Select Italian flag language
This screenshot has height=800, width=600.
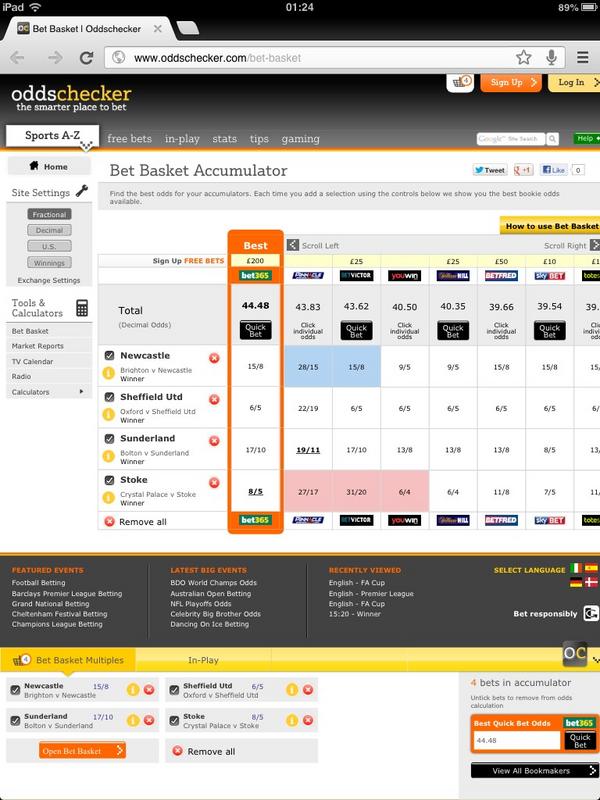click(x=576, y=568)
